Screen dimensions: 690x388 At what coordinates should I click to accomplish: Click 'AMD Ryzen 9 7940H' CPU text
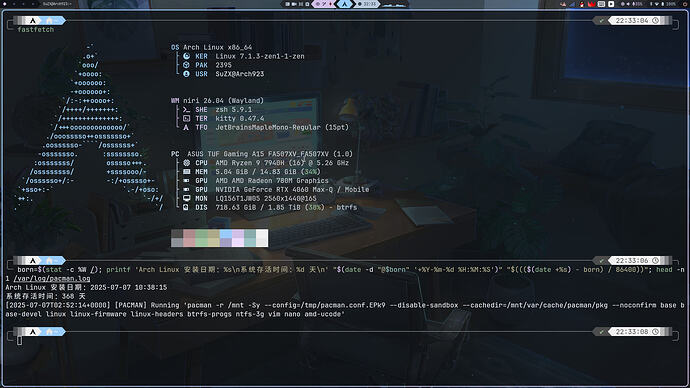250,163
